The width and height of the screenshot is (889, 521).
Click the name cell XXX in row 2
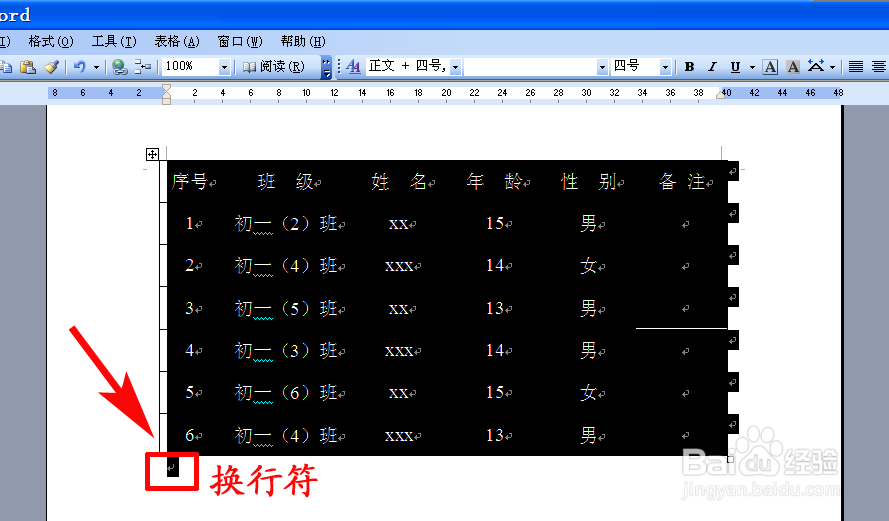(x=399, y=265)
